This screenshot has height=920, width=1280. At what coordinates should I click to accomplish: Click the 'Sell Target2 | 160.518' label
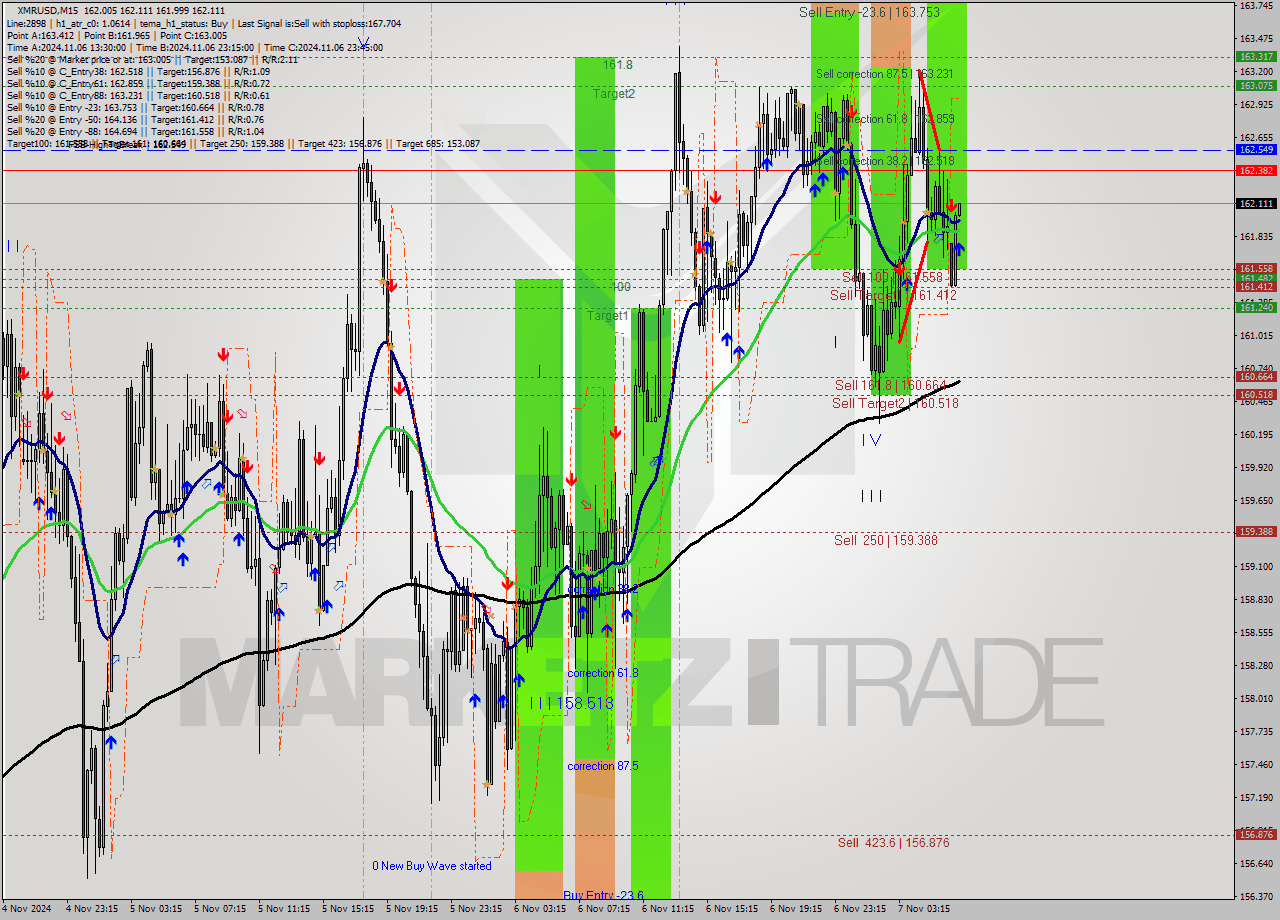pyautogui.click(x=895, y=403)
